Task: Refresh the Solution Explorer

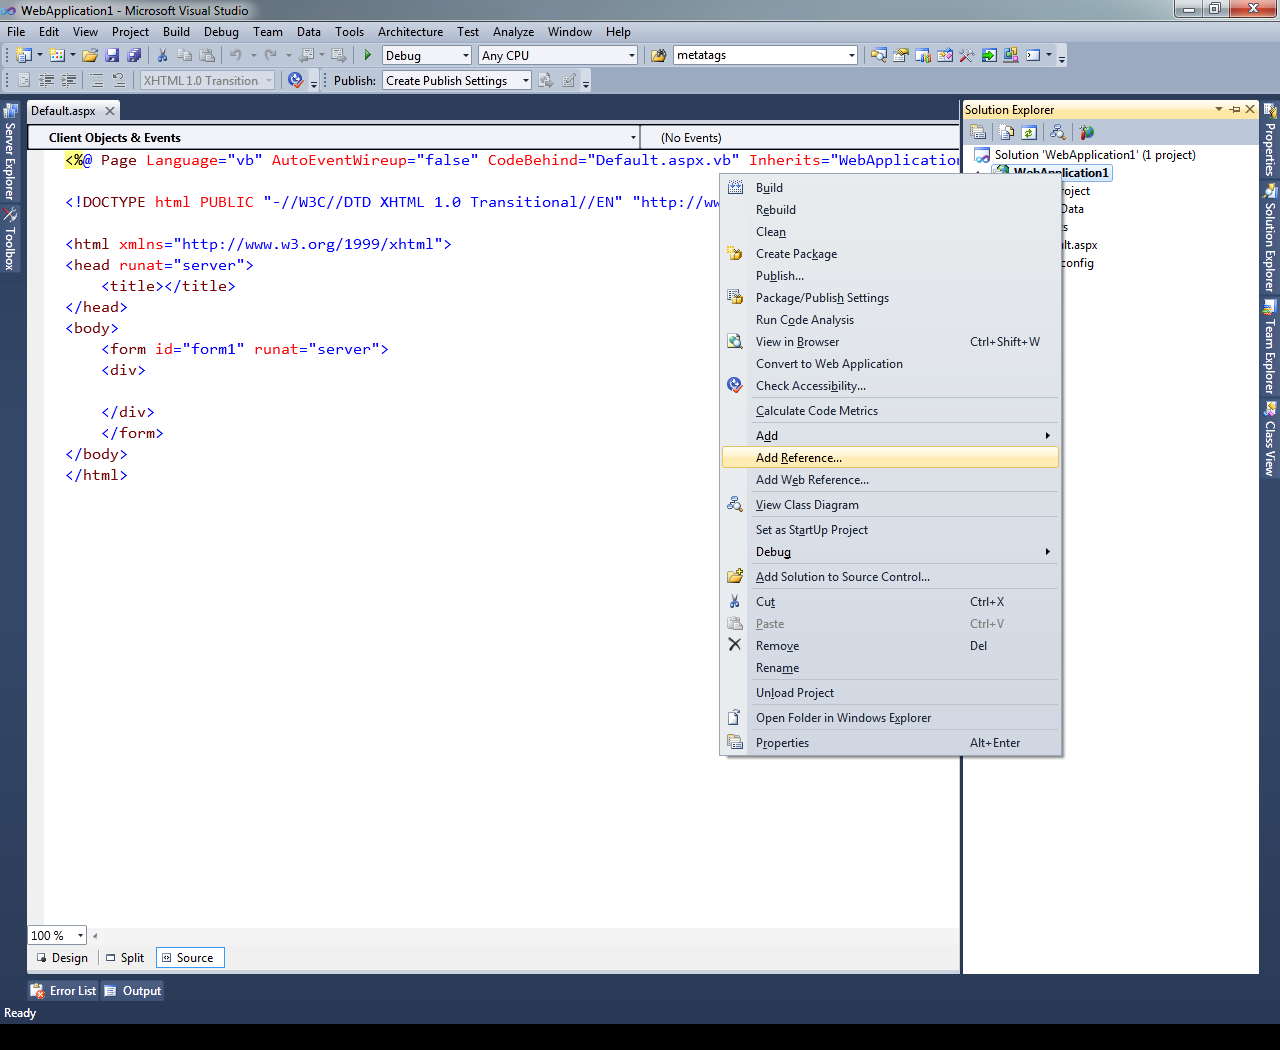Action: pos(1029,131)
